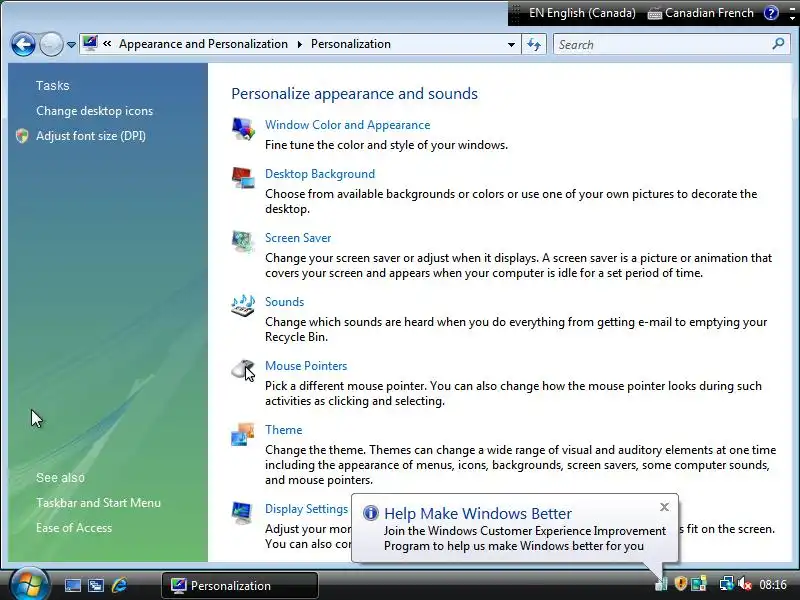Viewport: 800px width, 600px height.
Task: Click the Sounds musical notes icon
Action: [243, 305]
